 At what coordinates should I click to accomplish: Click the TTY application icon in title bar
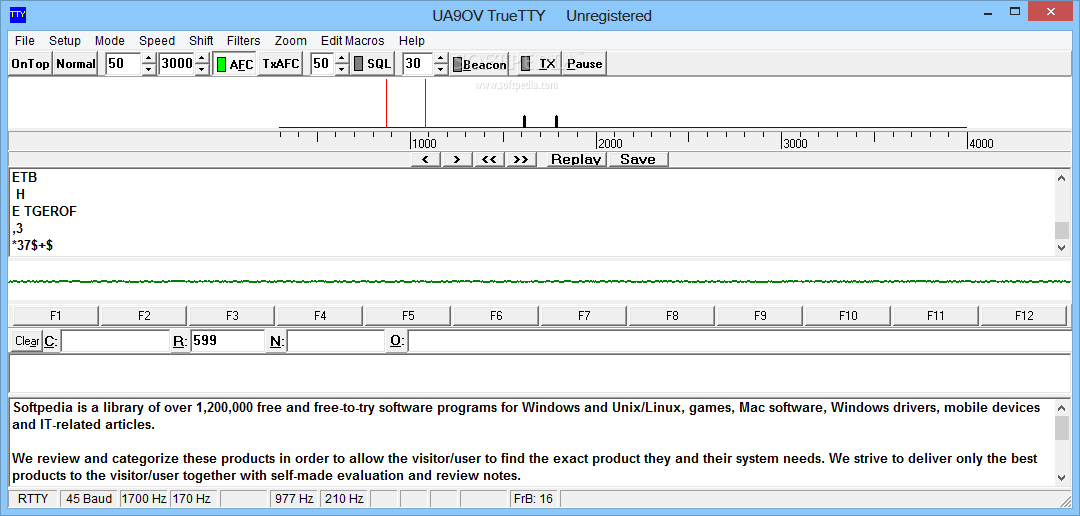19,14
